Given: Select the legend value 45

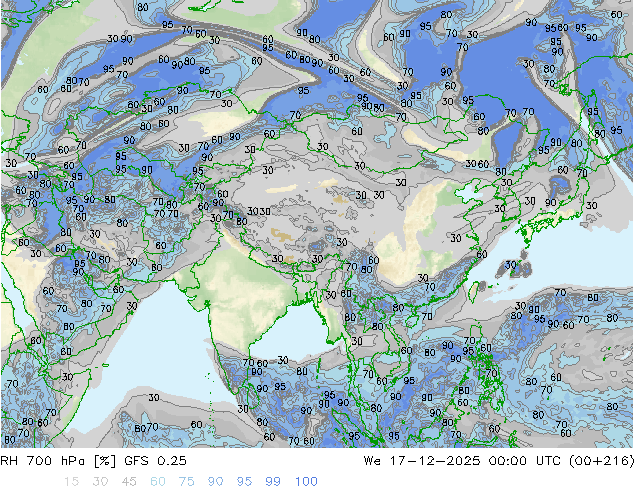Looking at the screenshot, I should click(x=129, y=482).
